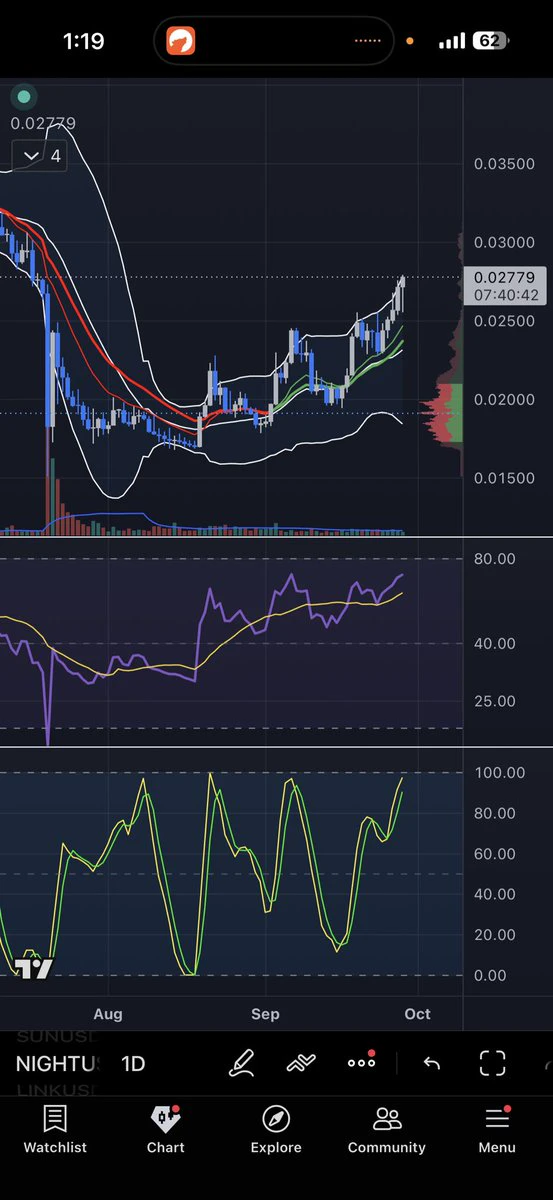
Task: Tap the RSI 40.00 scale label
Action: 494,644
